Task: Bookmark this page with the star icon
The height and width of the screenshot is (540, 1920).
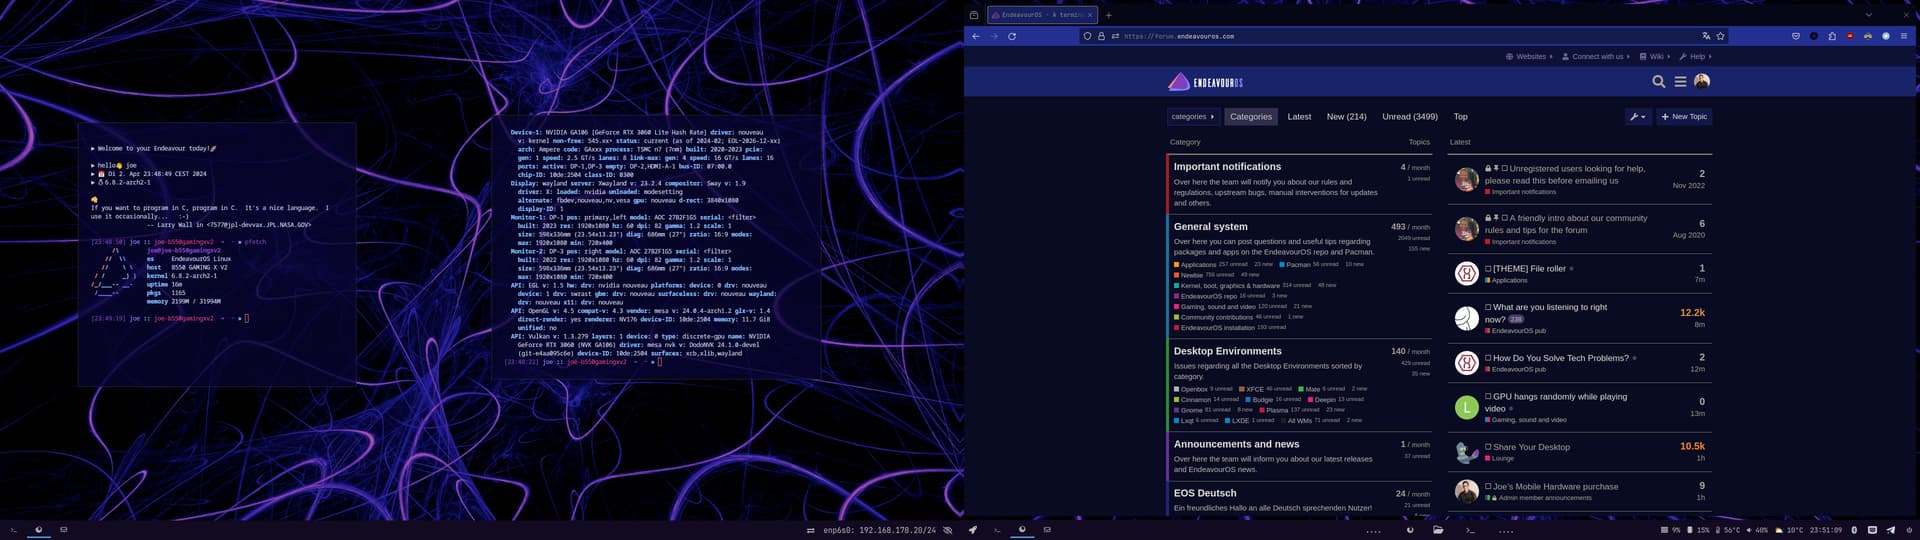Action: pyautogui.click(x=1721, y=36)
